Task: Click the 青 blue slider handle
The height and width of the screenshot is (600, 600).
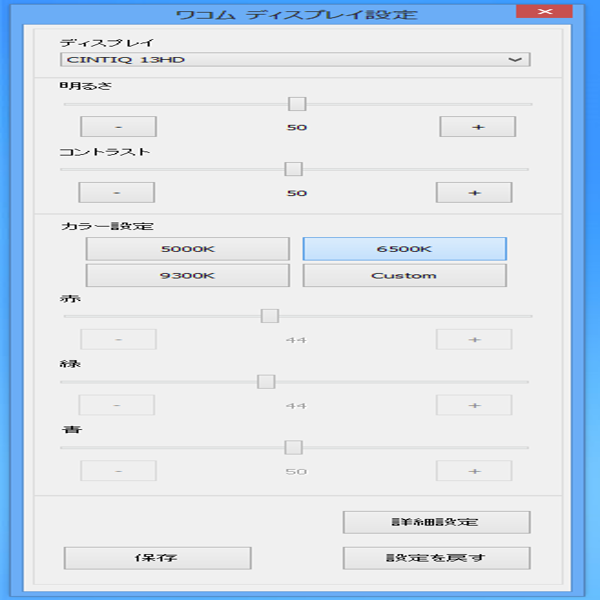Action: point(293,447)
